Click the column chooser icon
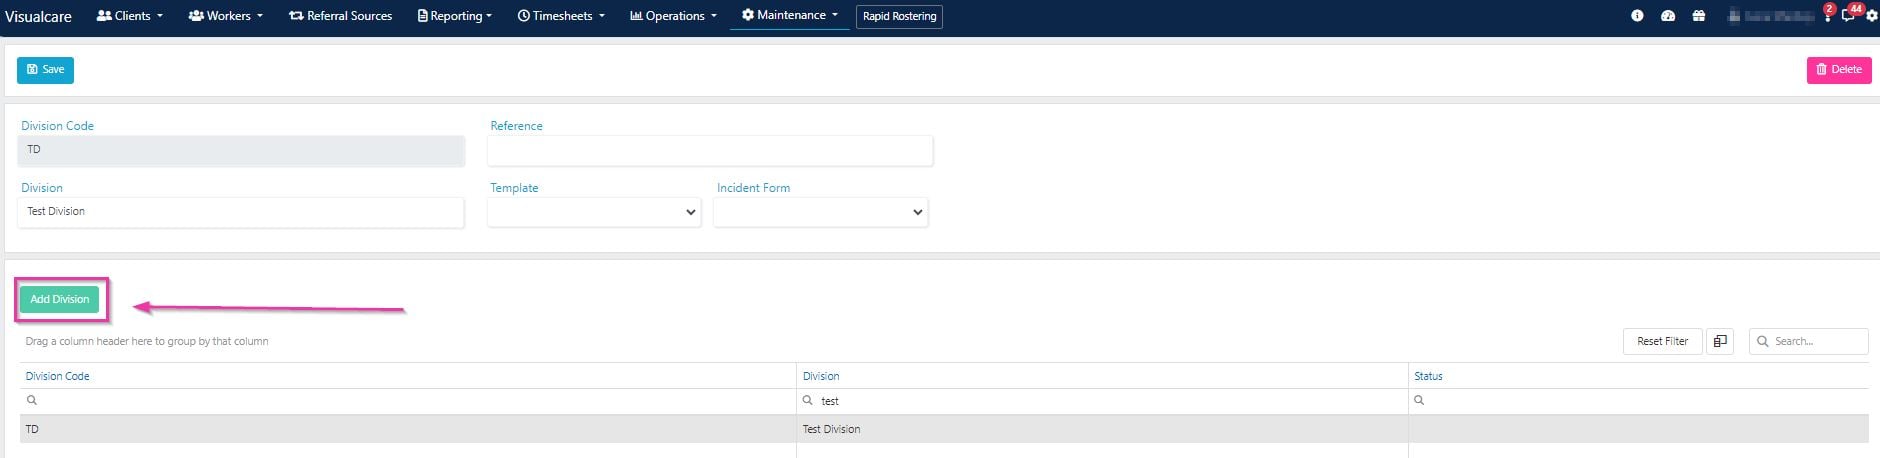 (x=1720, y=341)
